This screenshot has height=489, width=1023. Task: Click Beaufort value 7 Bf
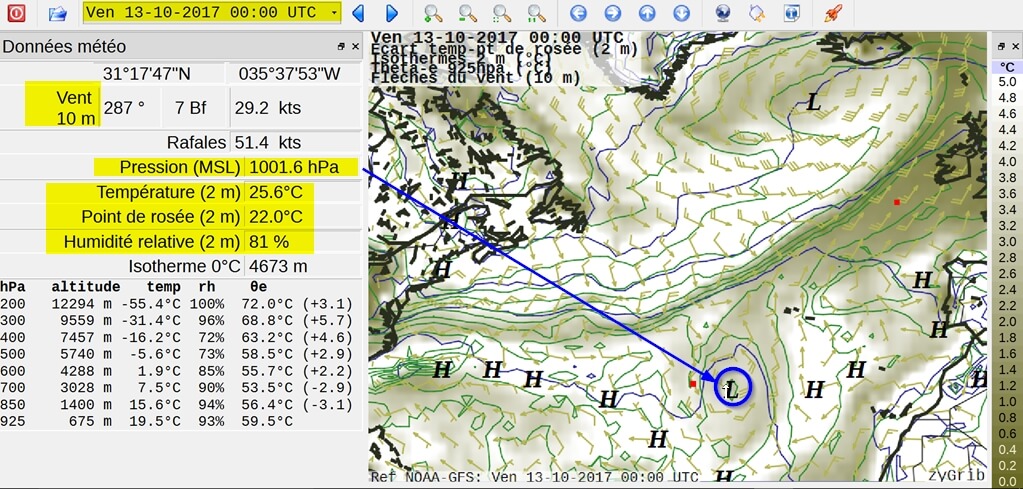click(x=190, y=108)
